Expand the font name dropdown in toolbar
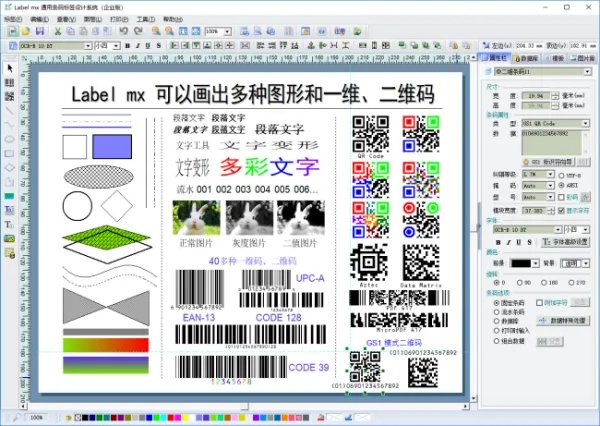 pos(89,45)
